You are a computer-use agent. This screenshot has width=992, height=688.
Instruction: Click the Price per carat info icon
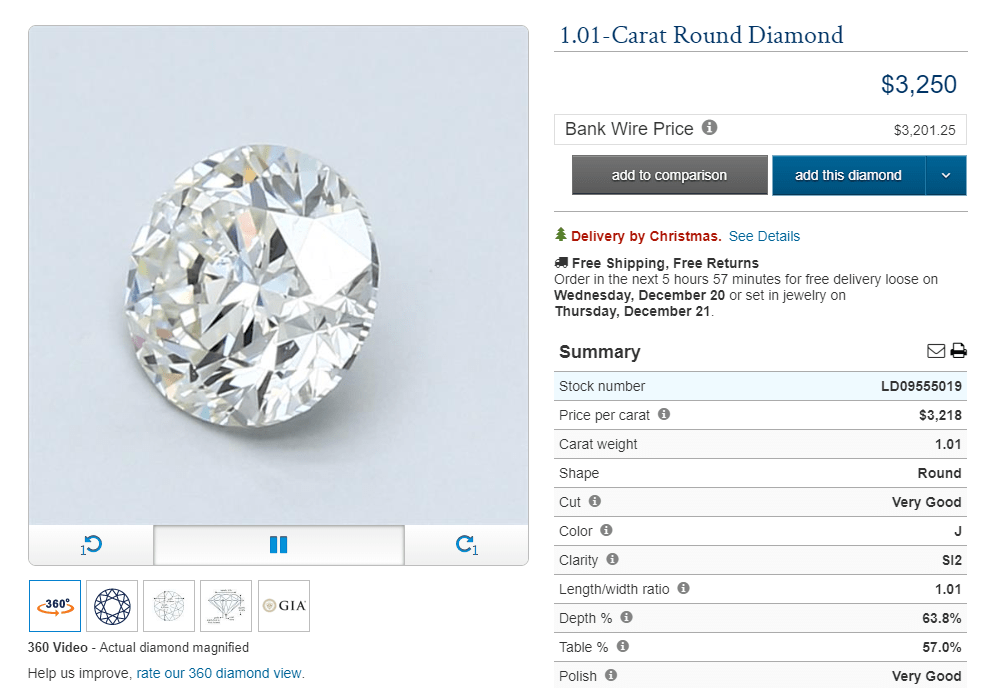click(662, 415)
